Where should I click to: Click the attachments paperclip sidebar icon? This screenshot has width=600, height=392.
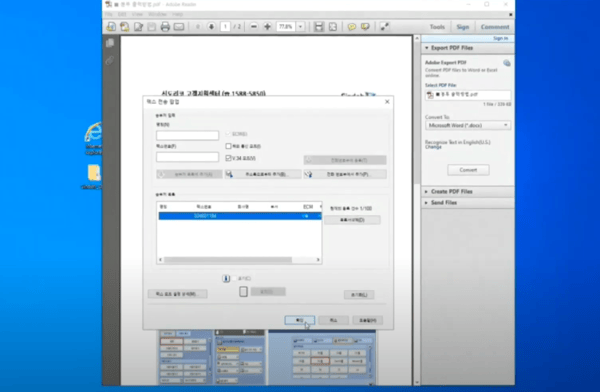[110, 60]
